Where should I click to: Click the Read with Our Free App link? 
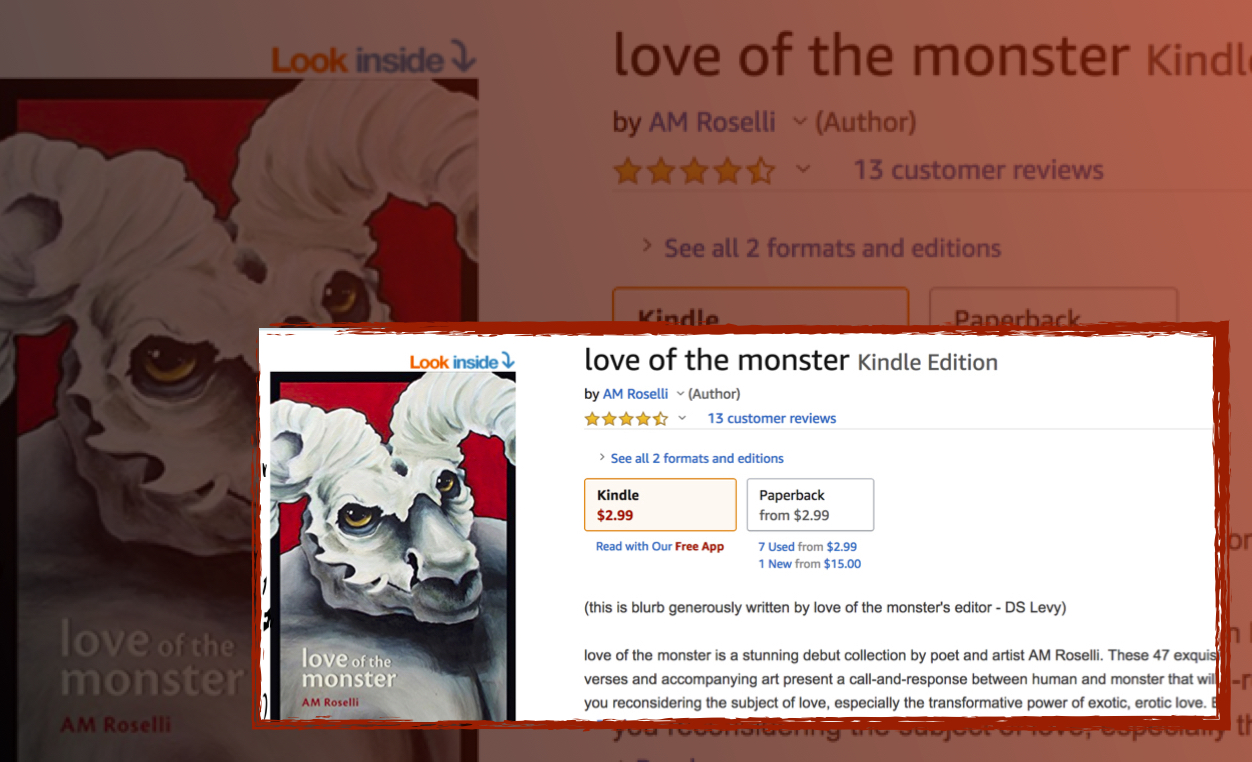[x=660, y=547]
